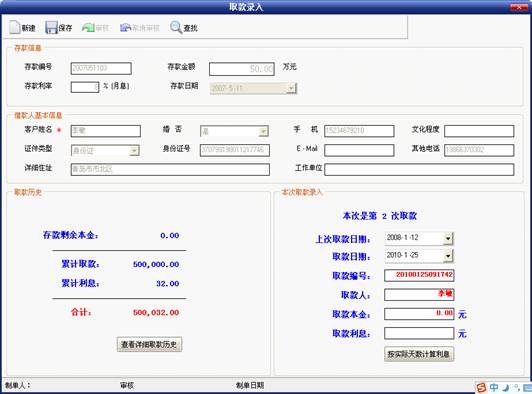Viewport: 532px width, 394px height.
Task: Click the moon half-width/full-width icon
Action: [x=506, y=387]
